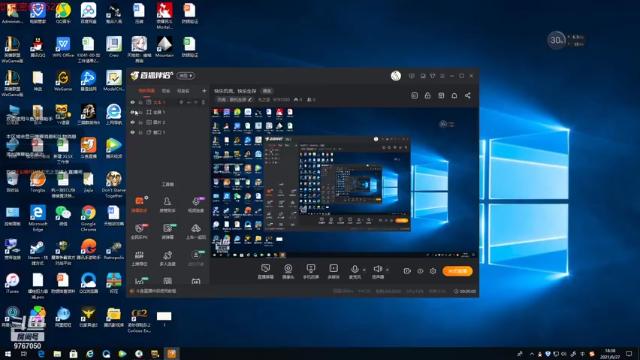Open the user avatar in the title bar
The width and height of the screenshot is (640, 360).
396,76
